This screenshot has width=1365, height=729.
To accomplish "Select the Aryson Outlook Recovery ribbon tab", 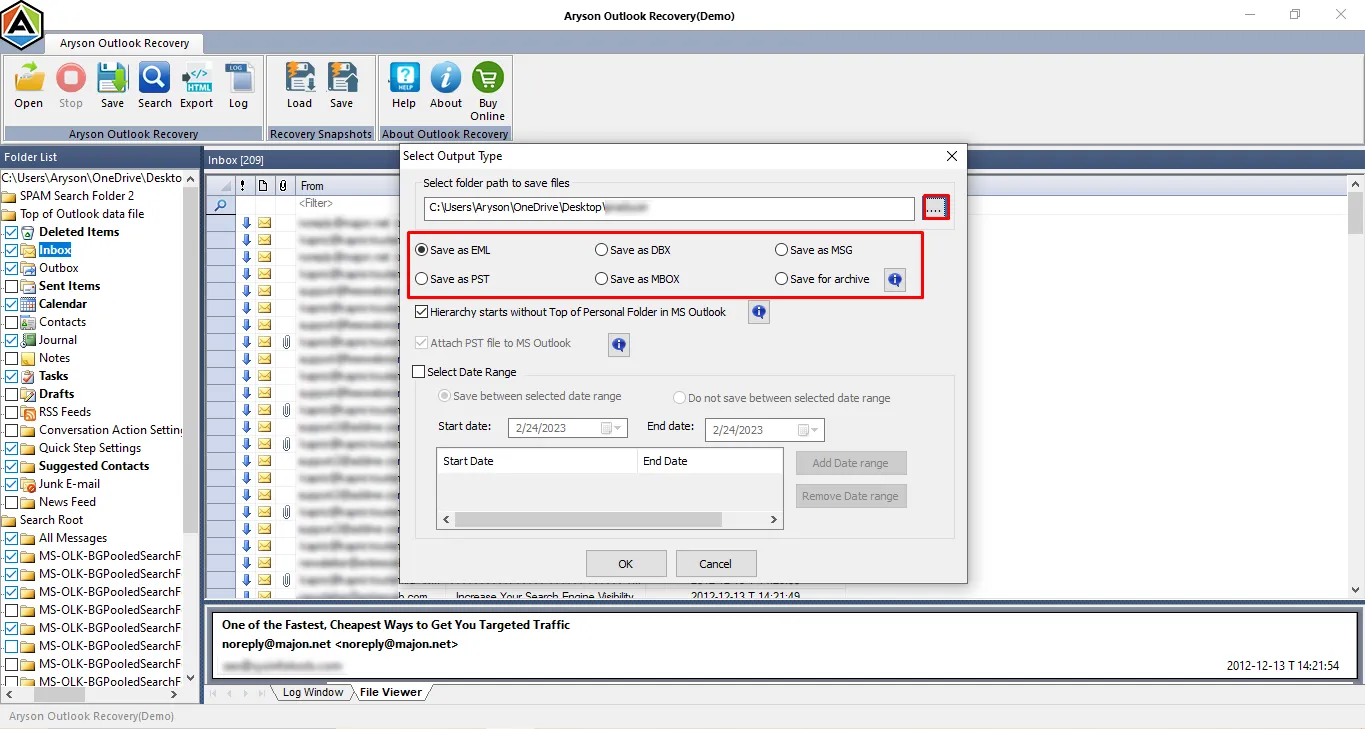I will (x=125, y=43).
